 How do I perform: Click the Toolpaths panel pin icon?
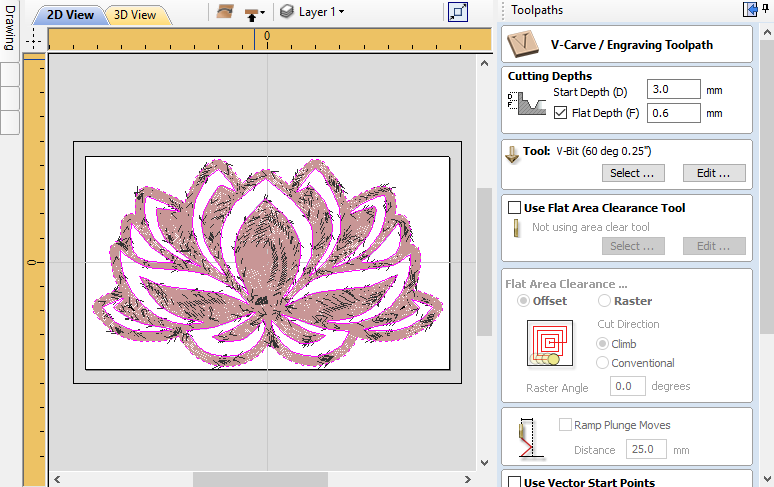coord(767,8)
